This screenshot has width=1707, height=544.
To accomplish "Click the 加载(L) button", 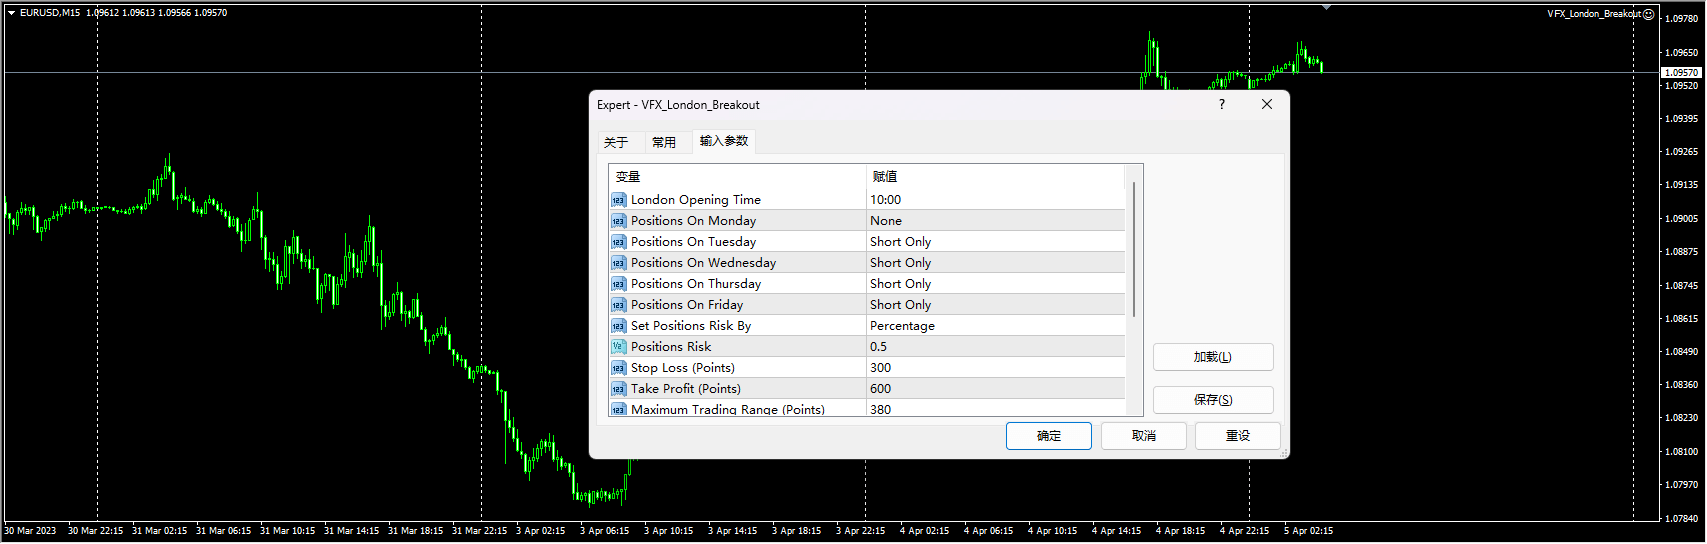I will (1212, 357).
